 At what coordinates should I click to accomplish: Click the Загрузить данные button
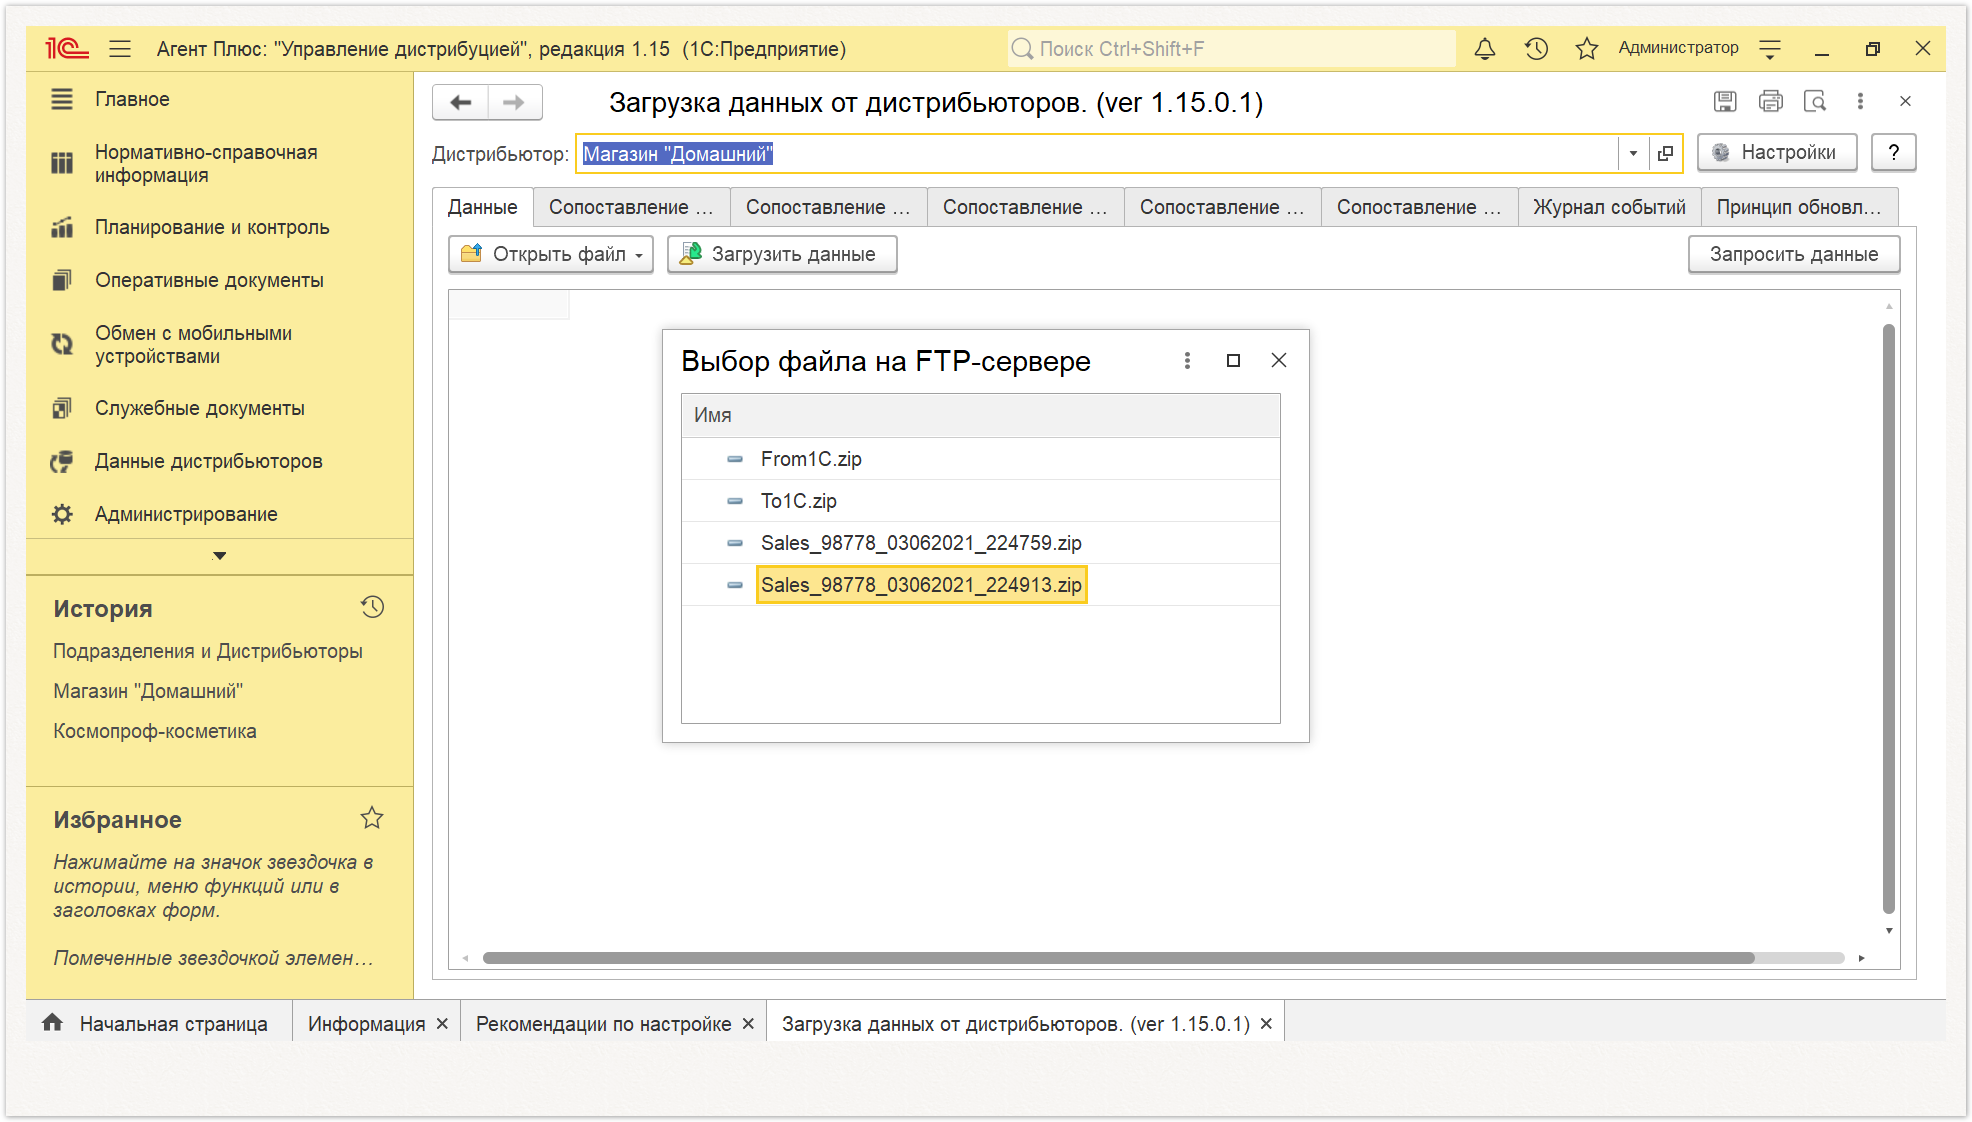click(x=782, y=254)
